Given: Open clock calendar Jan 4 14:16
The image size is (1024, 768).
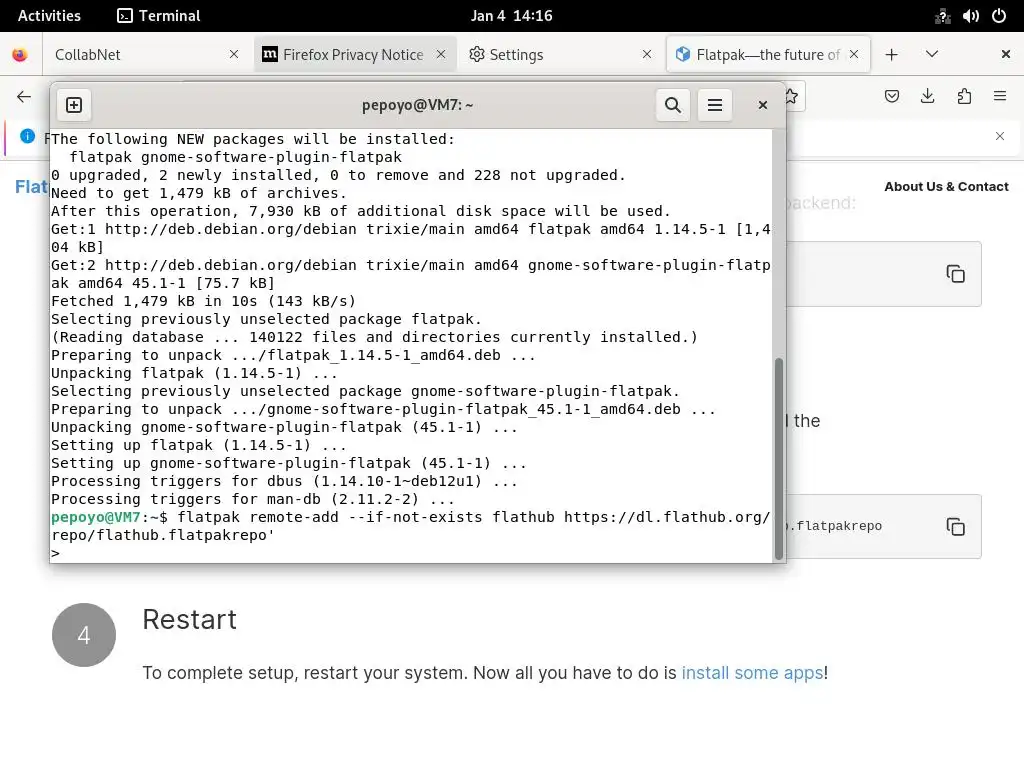Looking at the screenshot, I should pos(511,16).
